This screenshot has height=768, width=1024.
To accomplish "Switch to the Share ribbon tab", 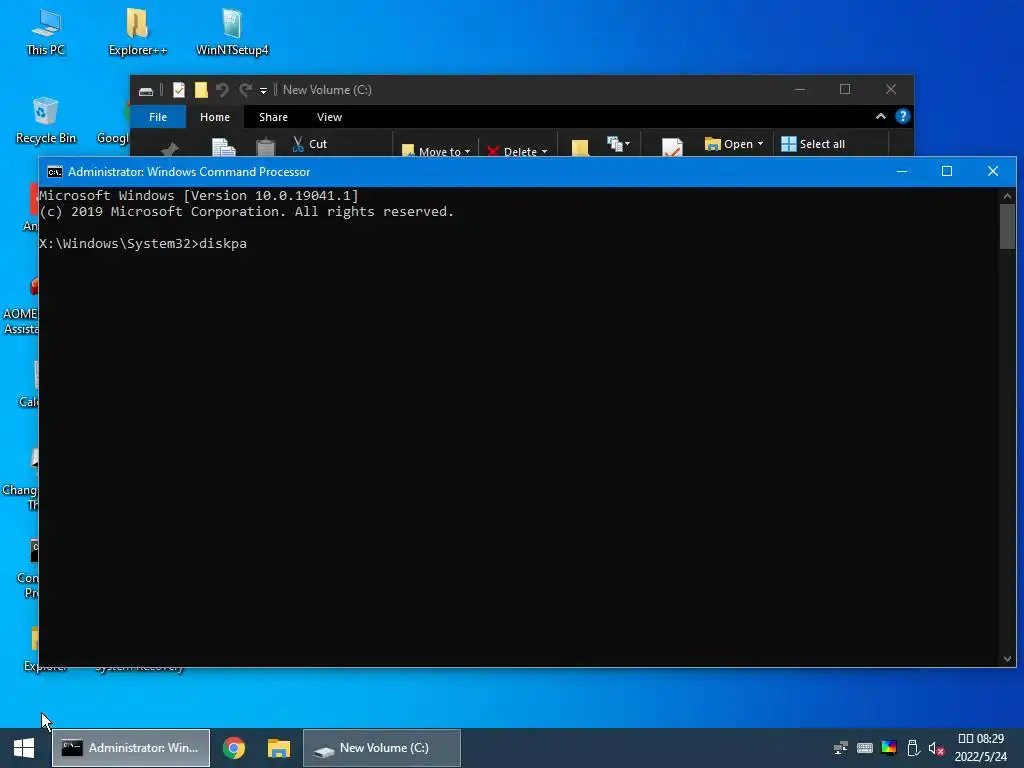I will [x=273, y=117].
